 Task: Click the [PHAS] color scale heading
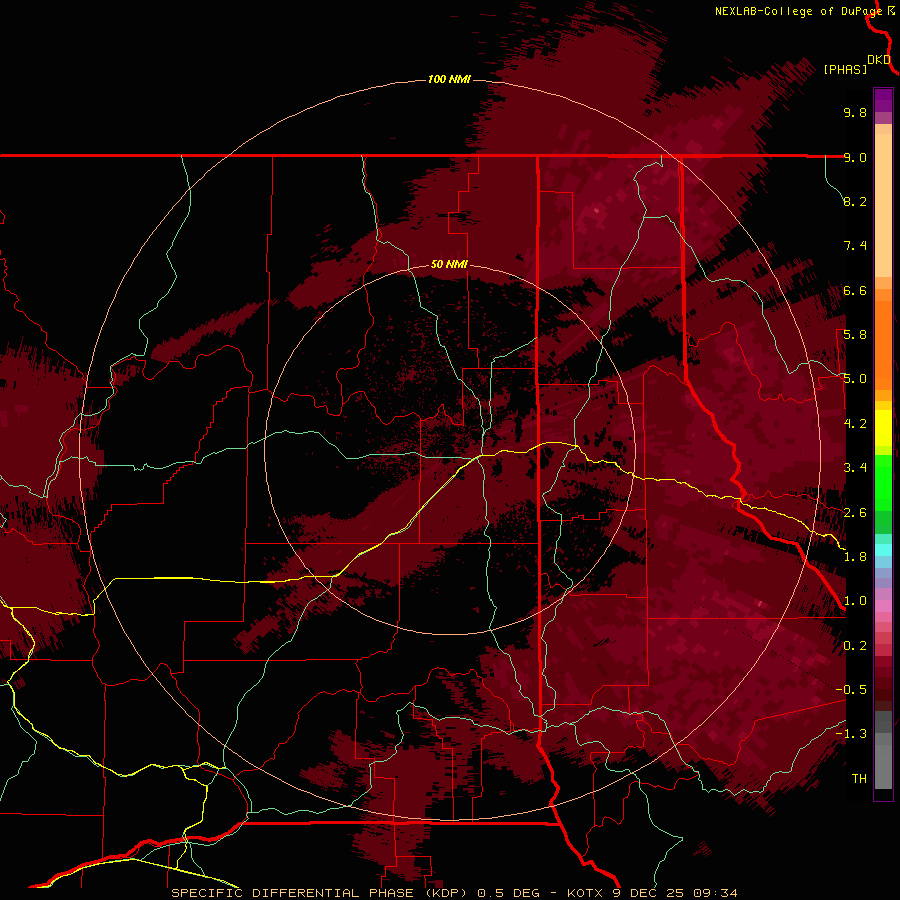(x=845, y=69)
